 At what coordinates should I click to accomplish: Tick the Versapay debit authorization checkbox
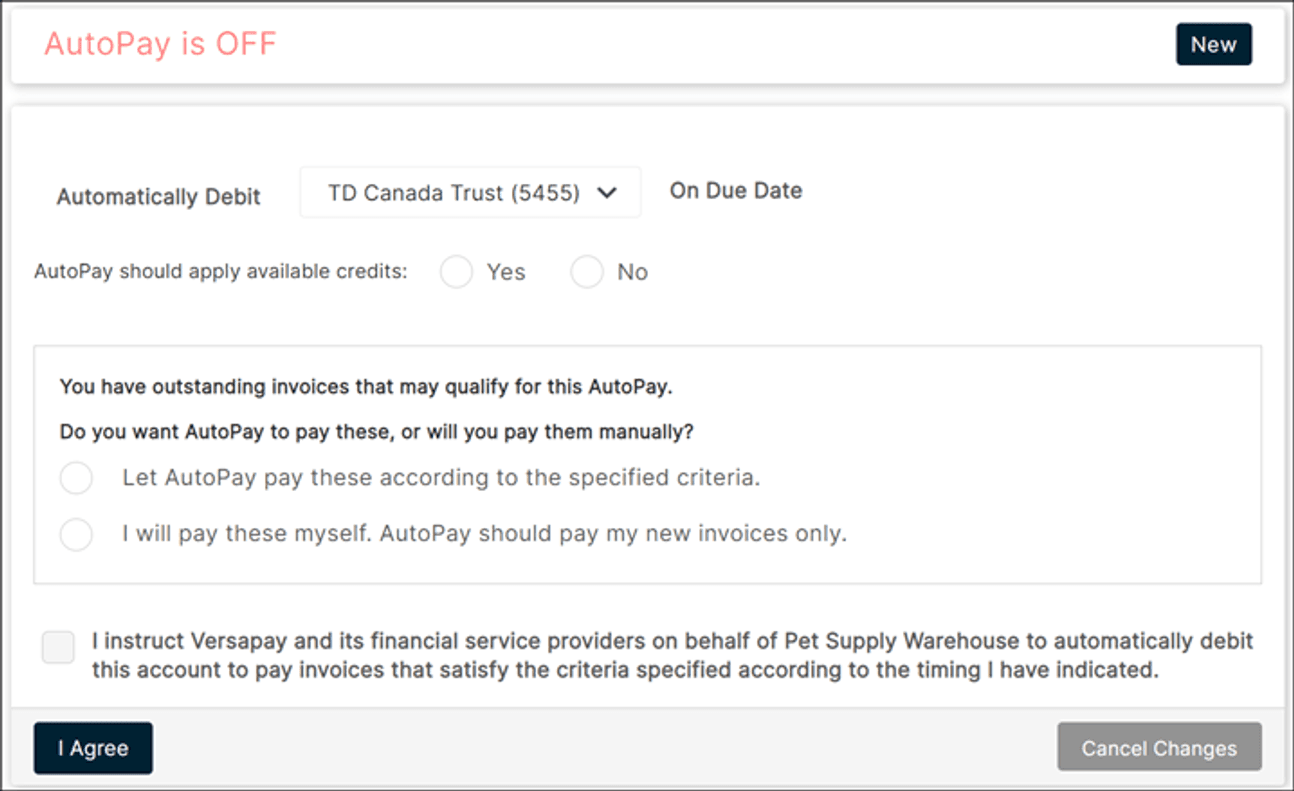click(x=58, y=647)
